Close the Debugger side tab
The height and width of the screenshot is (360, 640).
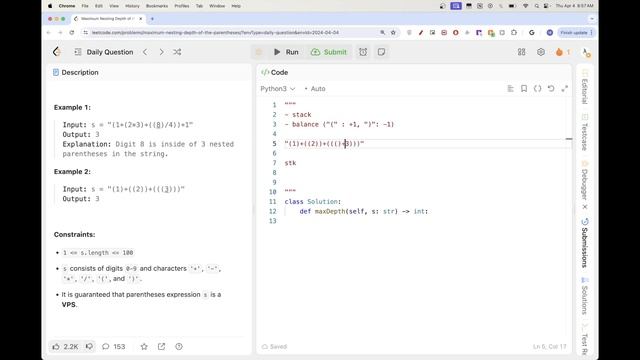pos(585,207)
